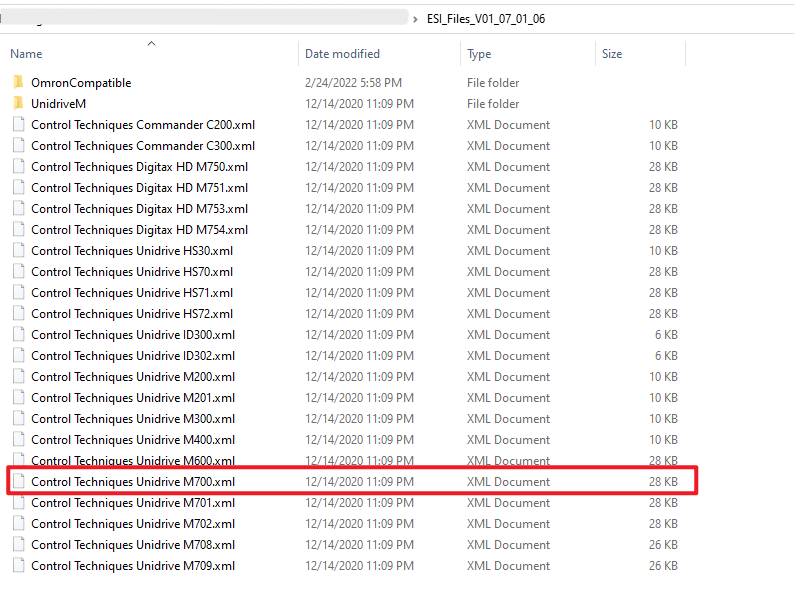Select Control Techniques Unidrive HS71.xml
Viewport: 794px width, 589px height.
click(132, 293)
